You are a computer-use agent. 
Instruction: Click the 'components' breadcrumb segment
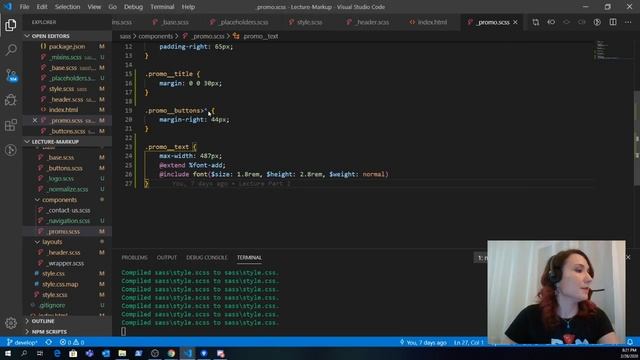[156, 36]
